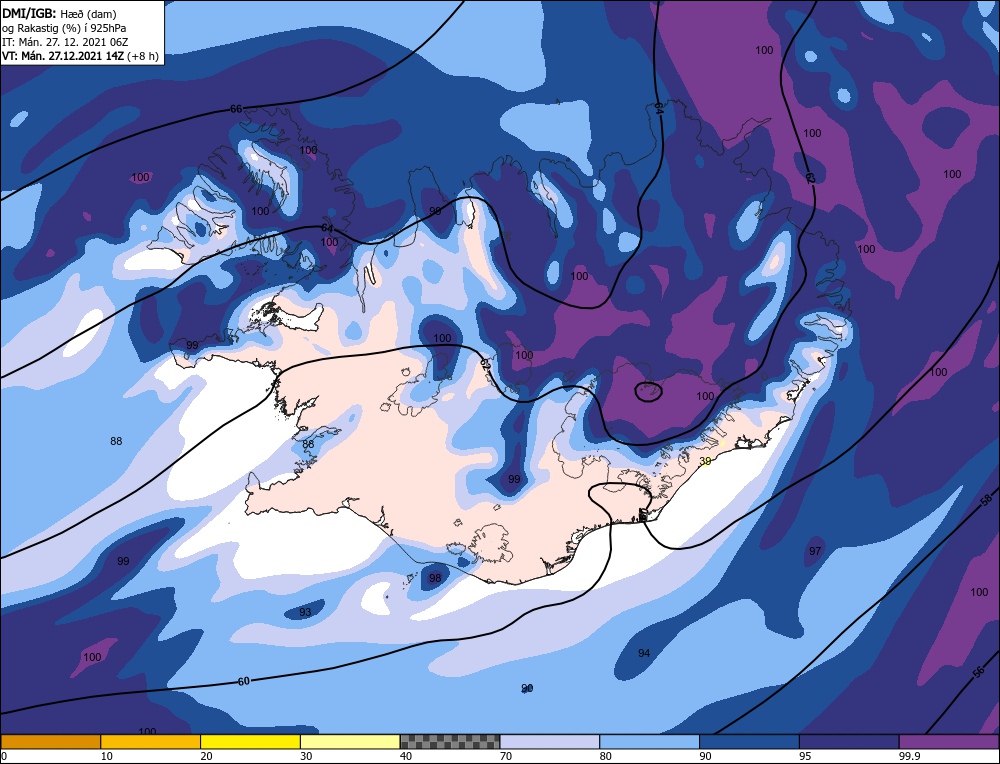Viewport: 1000px width, 764px height.
Task: Click the pale yellow 30–40 legend swatch
Action: 350,741
